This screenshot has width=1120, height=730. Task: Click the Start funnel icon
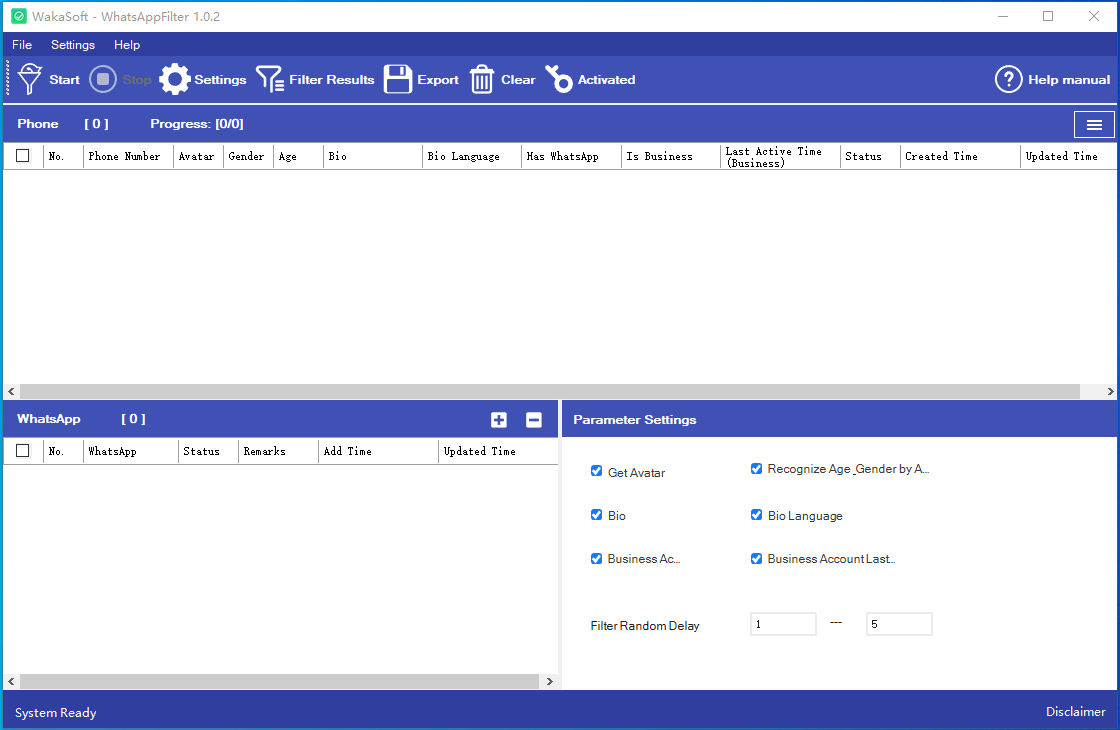point(30,79)
